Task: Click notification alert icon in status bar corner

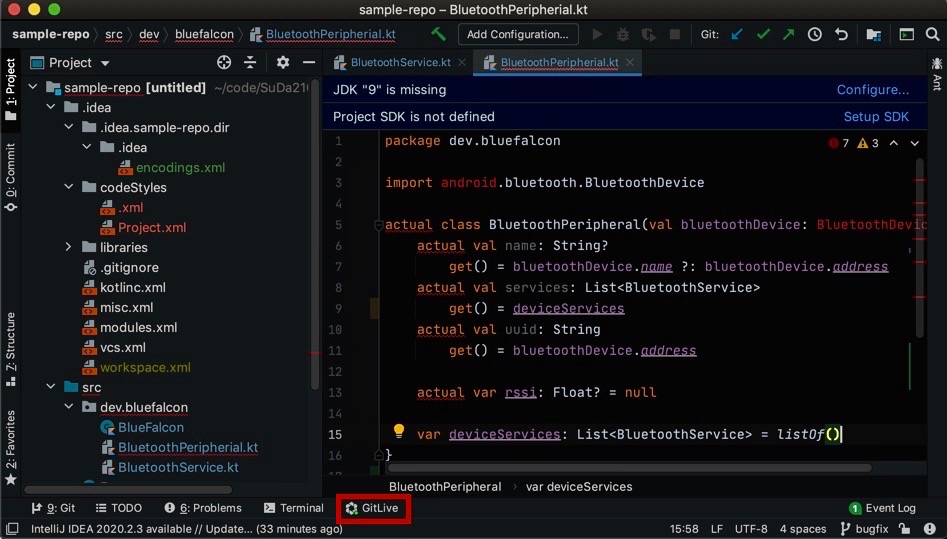Action: coord(930,529)
